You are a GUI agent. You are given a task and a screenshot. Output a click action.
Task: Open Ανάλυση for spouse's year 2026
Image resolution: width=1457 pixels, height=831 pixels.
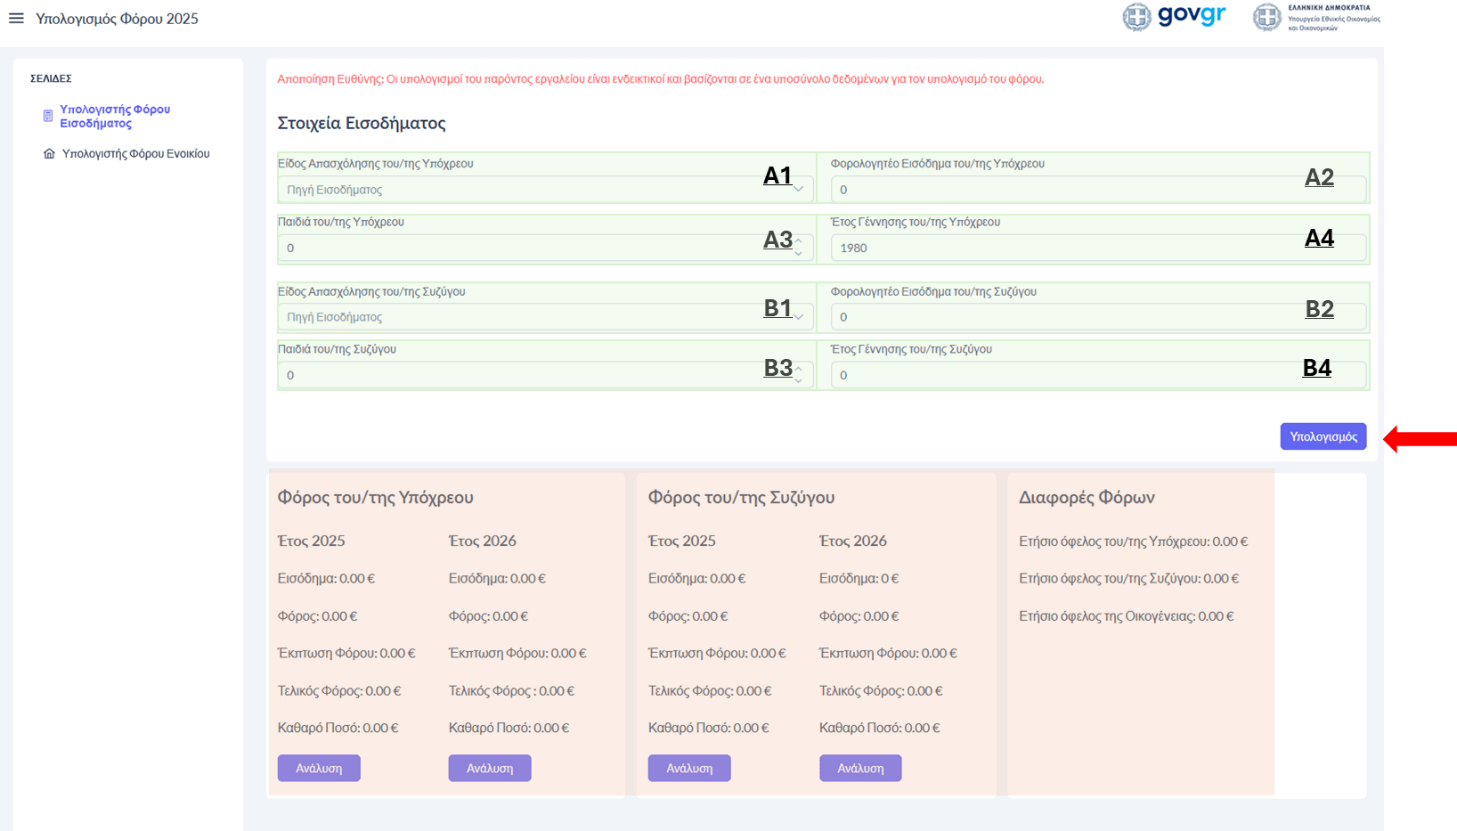click(860, 768)
